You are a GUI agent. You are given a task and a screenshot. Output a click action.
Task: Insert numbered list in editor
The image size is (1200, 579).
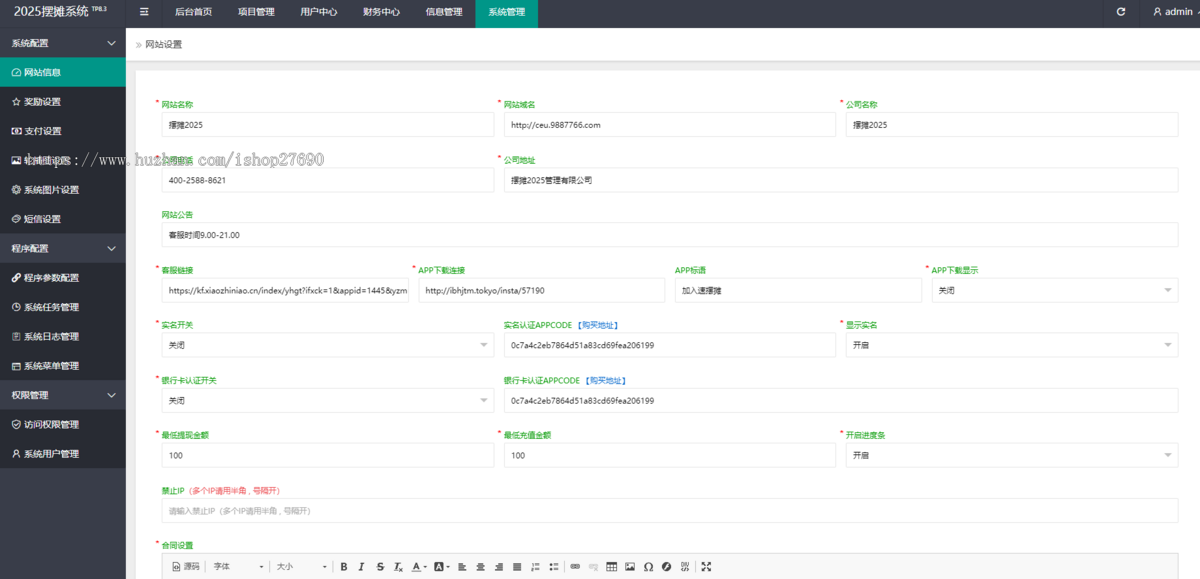click(x=535, y=566)
